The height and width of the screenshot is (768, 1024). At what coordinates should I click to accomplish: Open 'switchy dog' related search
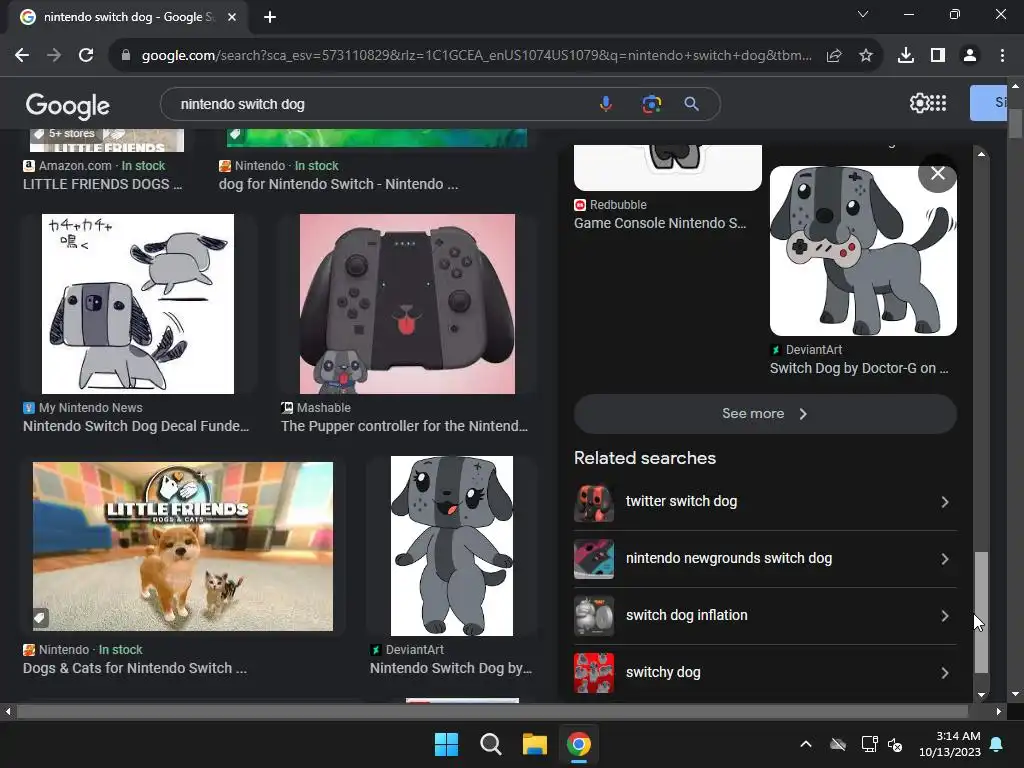(765, 672)
